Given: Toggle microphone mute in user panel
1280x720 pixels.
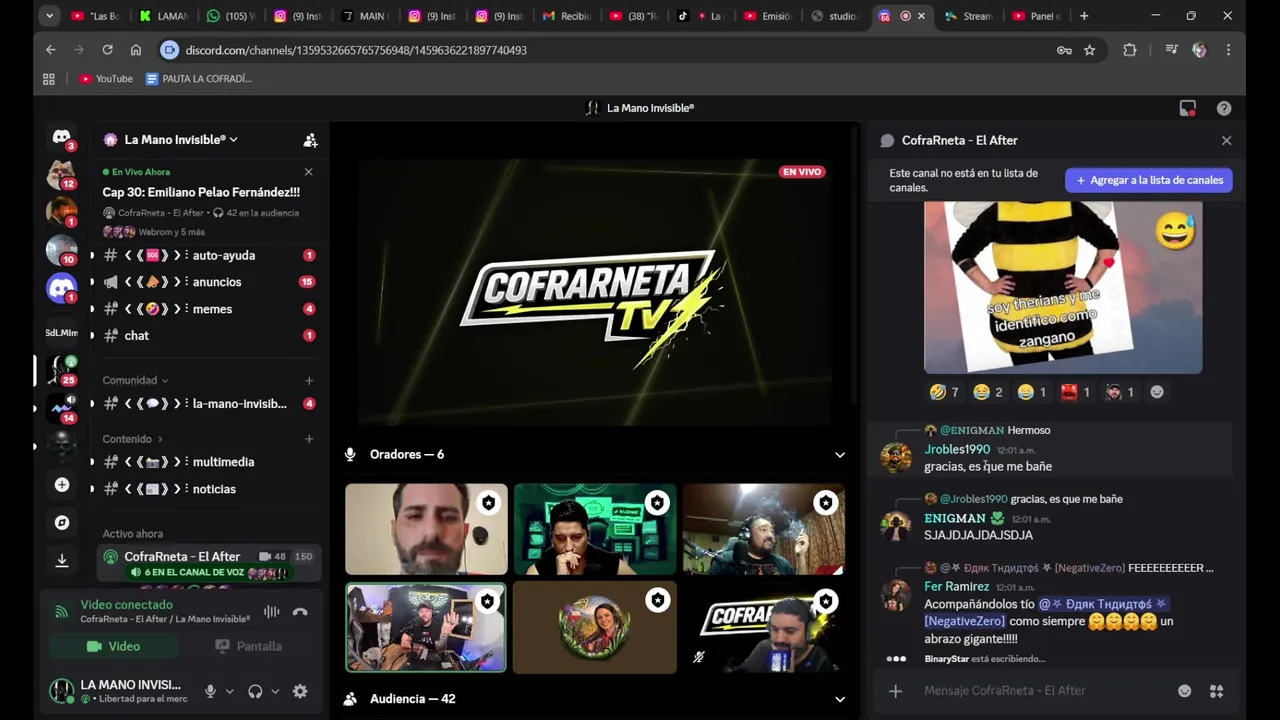Looking at the screenshot, I should click(x=210, y=691).
